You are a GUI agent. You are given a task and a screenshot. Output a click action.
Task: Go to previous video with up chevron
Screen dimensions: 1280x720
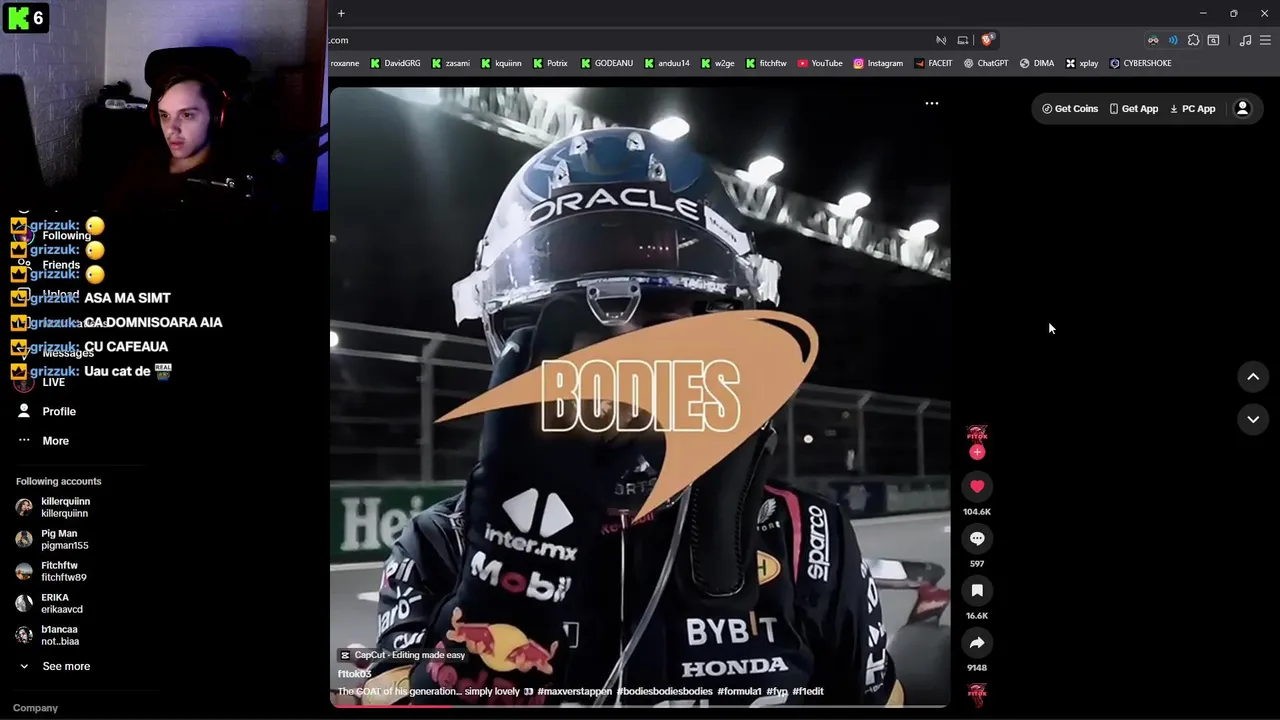(1253, 377)
